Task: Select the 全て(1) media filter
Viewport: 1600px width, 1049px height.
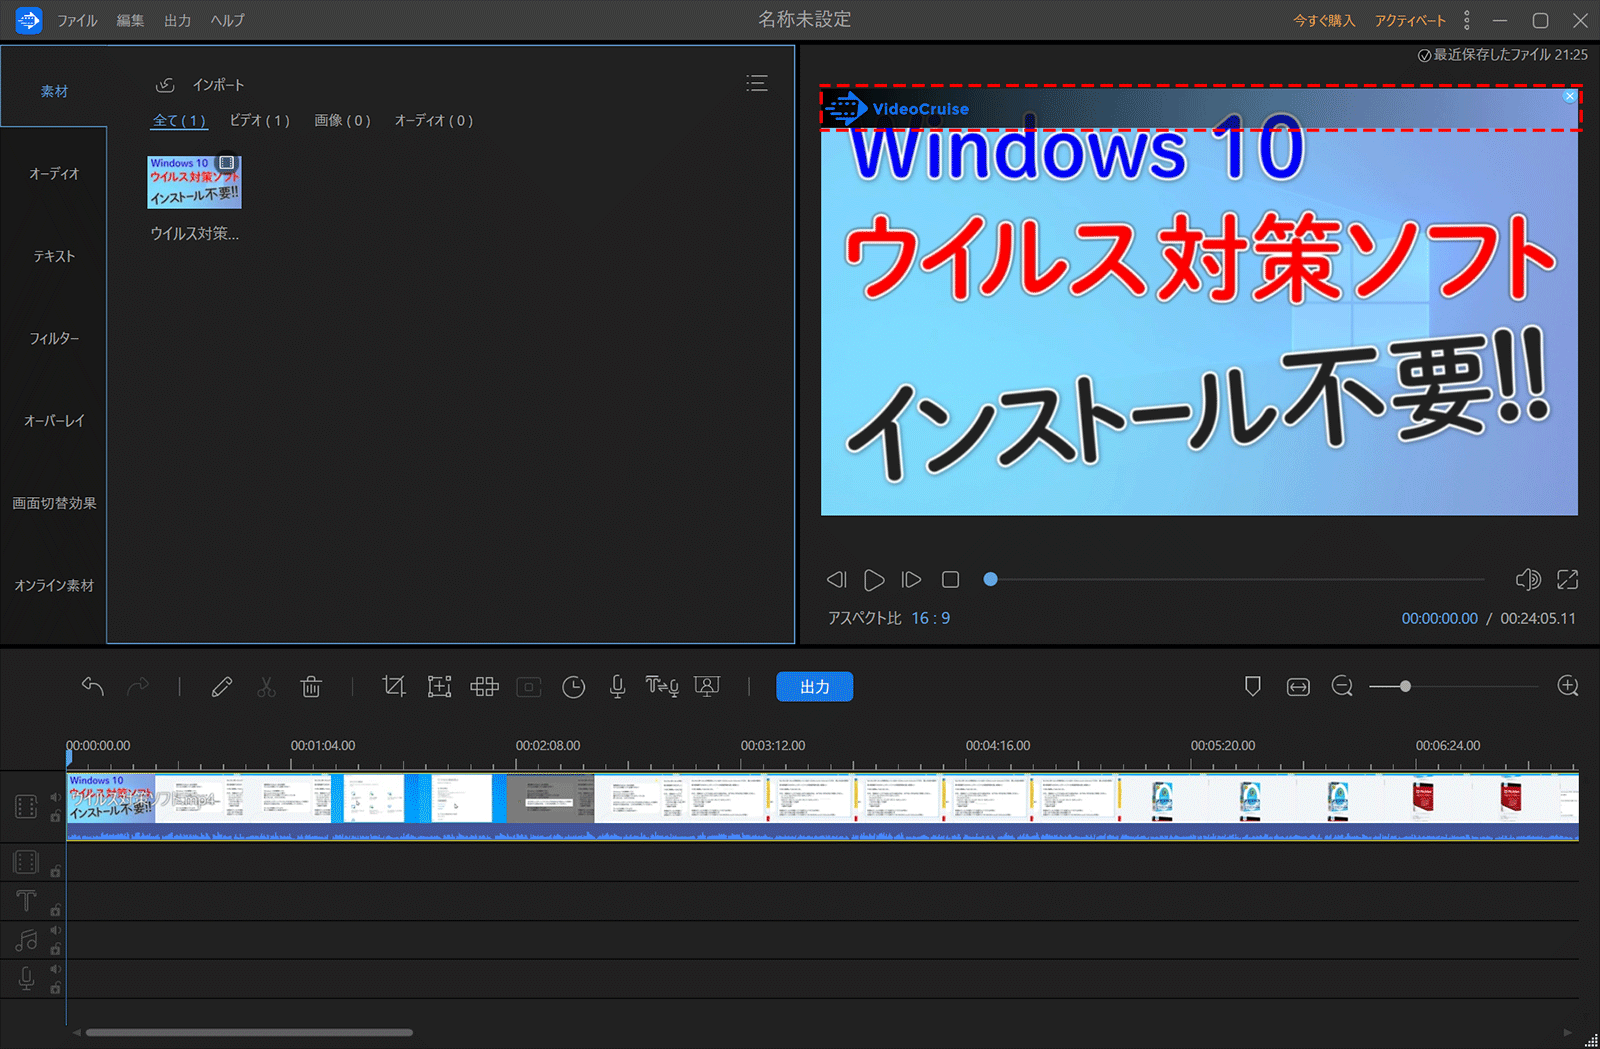Action: tap(179, 120)
